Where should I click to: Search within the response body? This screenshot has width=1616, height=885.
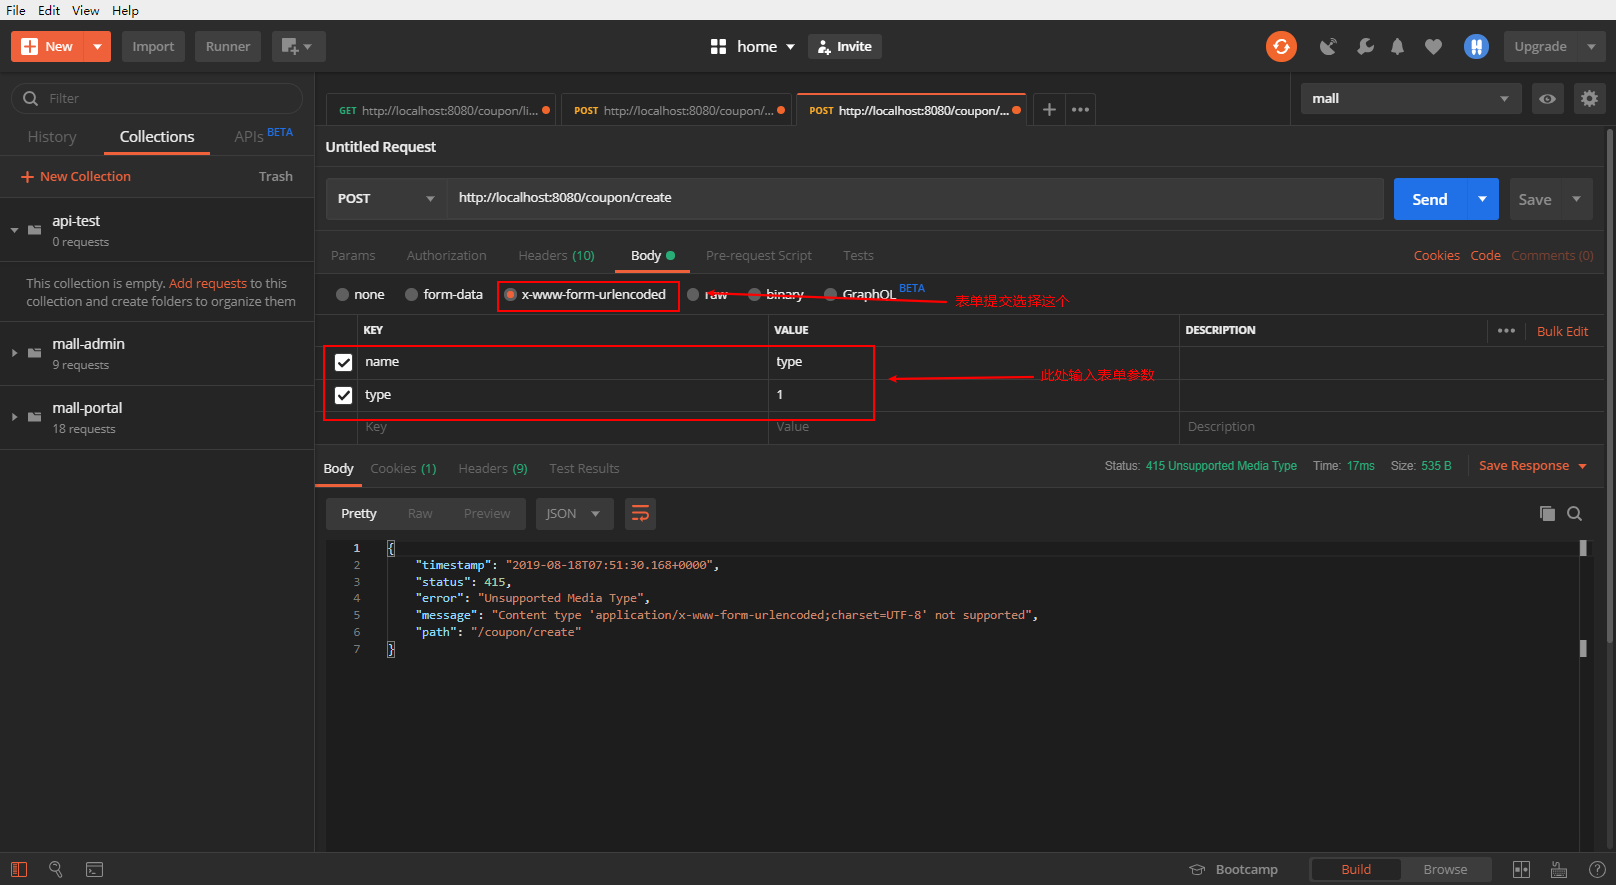[x=1574, y=514]
